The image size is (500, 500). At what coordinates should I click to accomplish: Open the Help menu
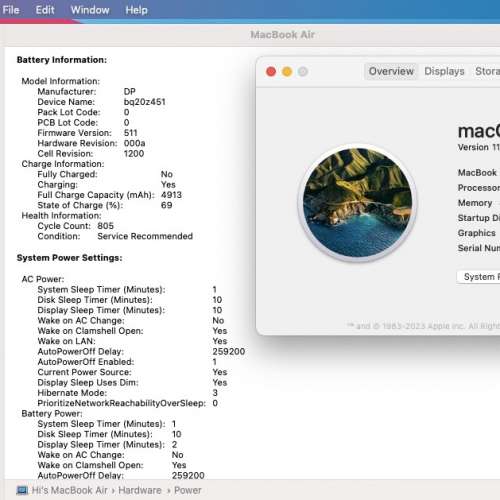[x=136, y=10]
